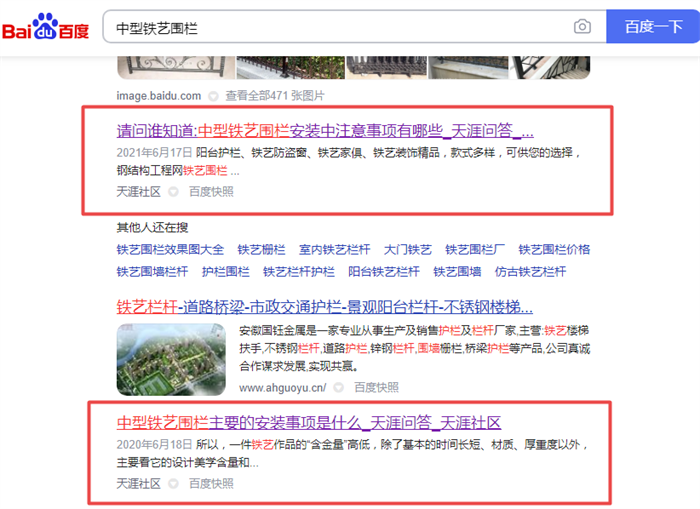Select related search 铁艺围墙

(457, 271)
